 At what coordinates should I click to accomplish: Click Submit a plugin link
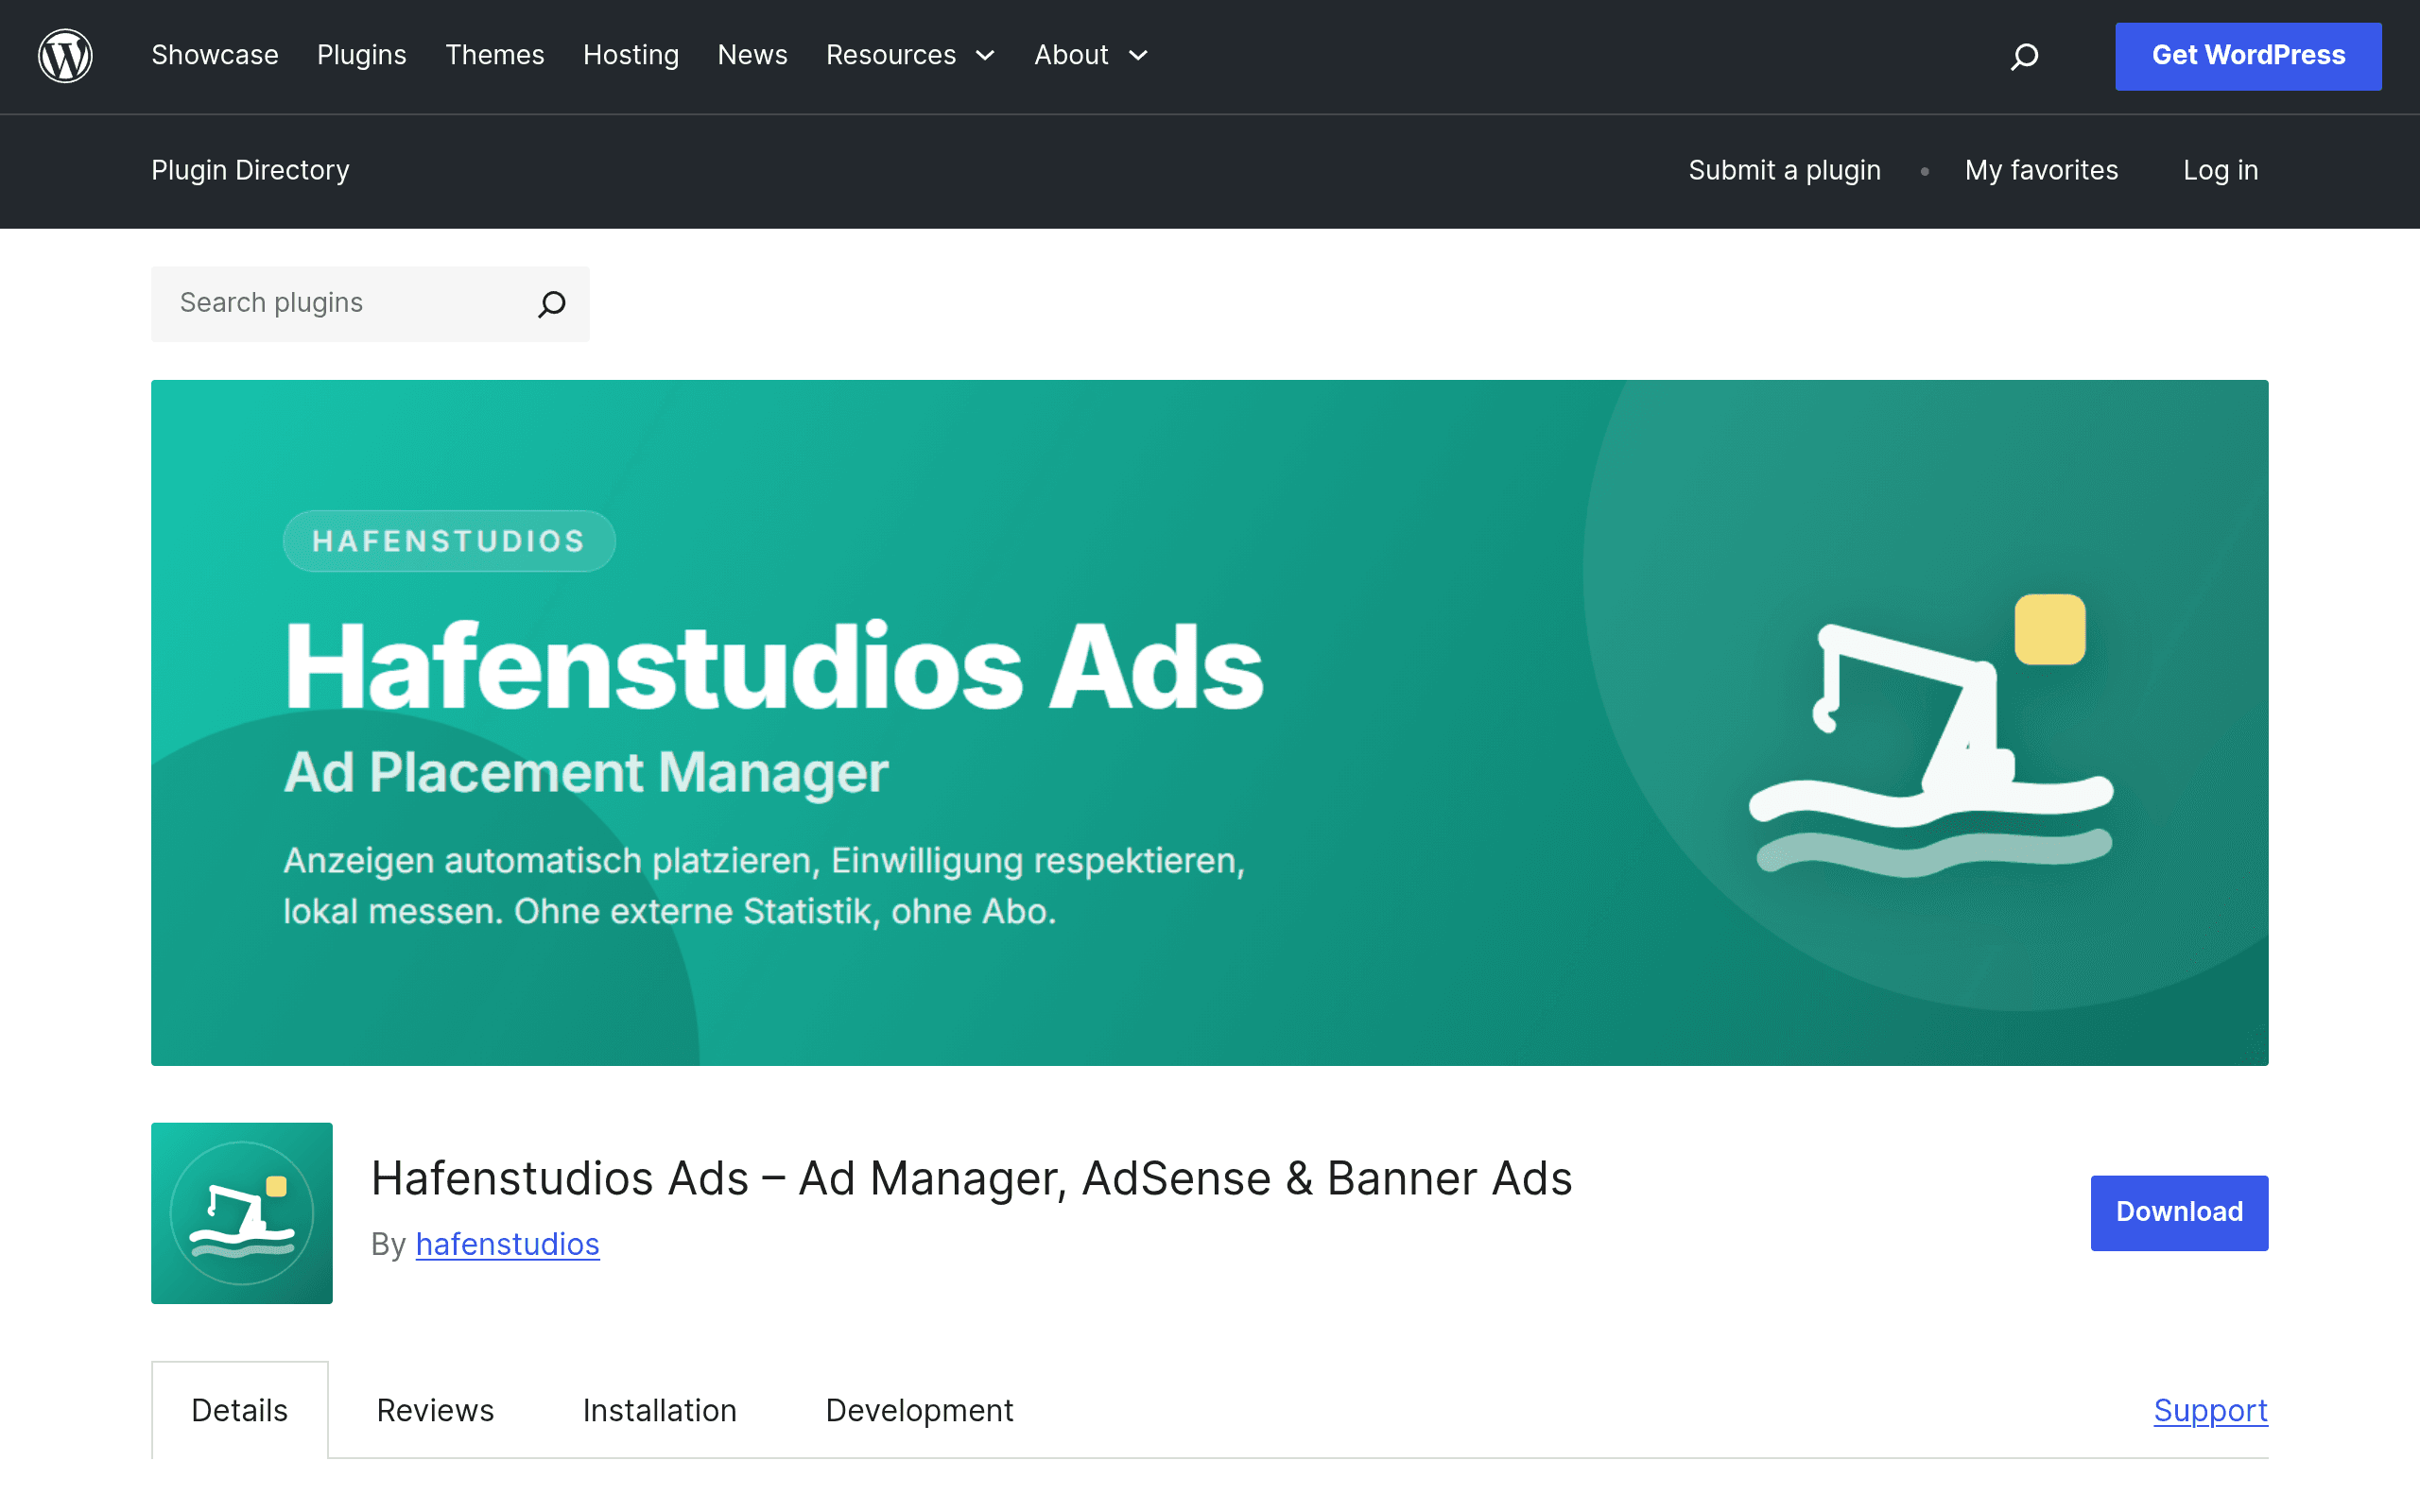coord(1784,170)
